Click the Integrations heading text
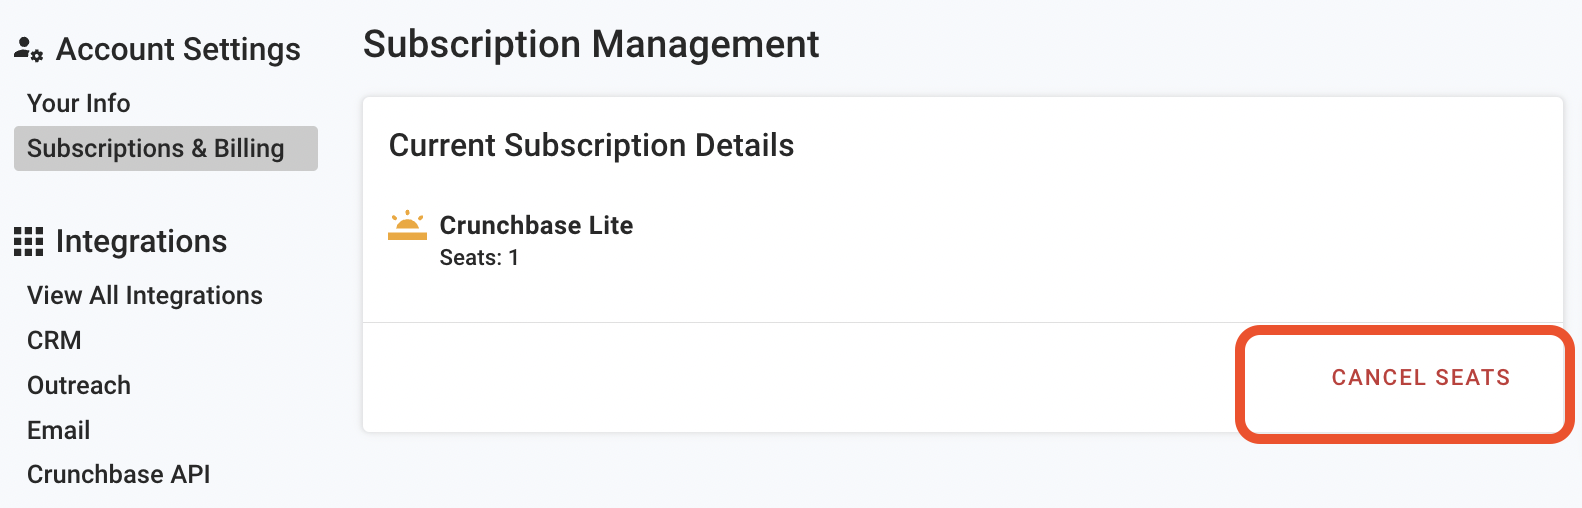This screenshot has height=508, width=1582. [x=141, y=241]
